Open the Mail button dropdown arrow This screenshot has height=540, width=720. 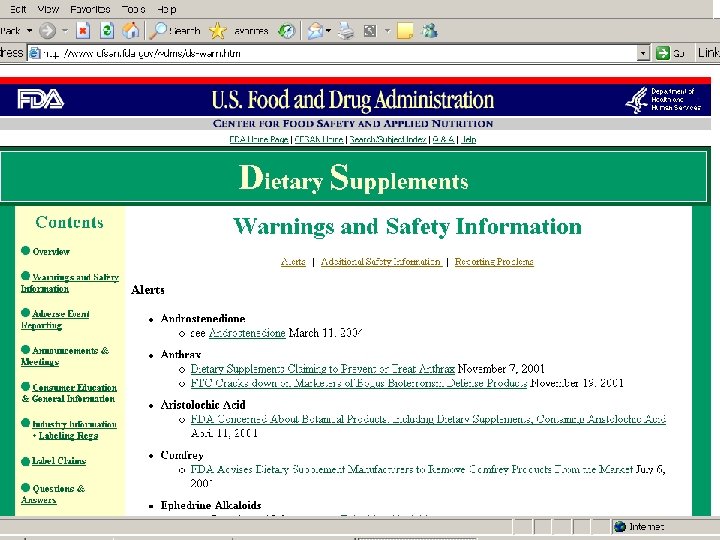[x=328, y=31]
